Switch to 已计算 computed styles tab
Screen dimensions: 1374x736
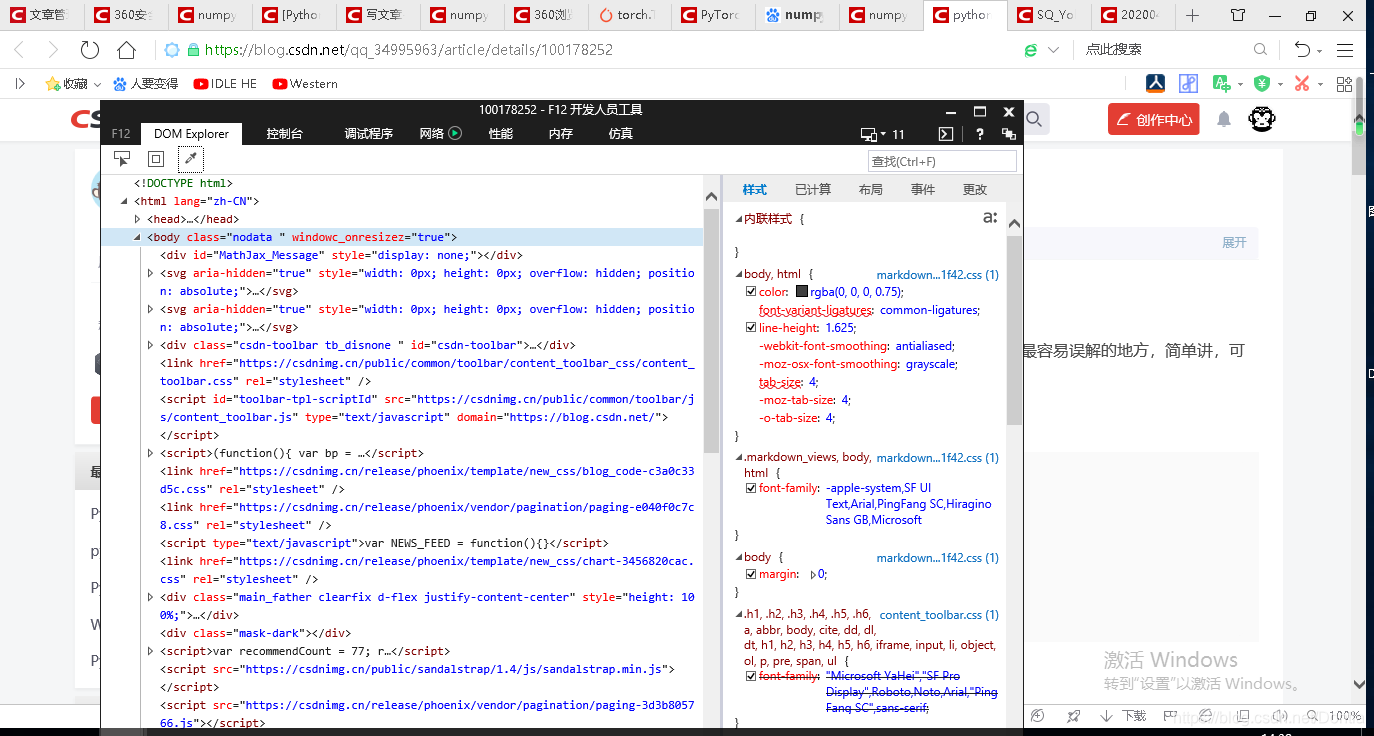point(813,189)
